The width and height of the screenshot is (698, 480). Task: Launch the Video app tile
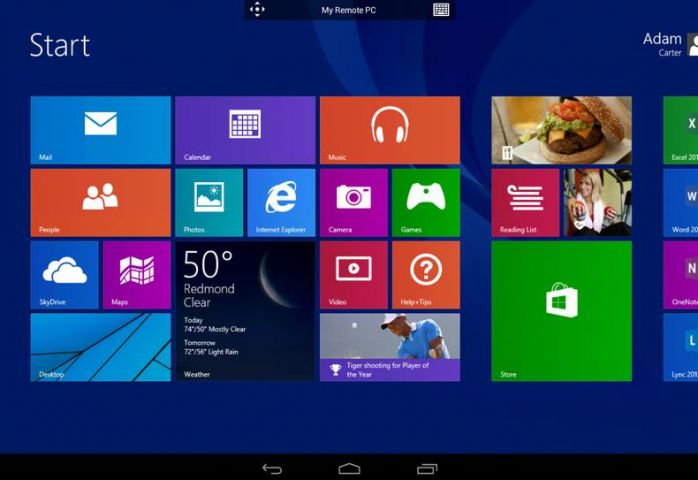click(x=353, y=275)
